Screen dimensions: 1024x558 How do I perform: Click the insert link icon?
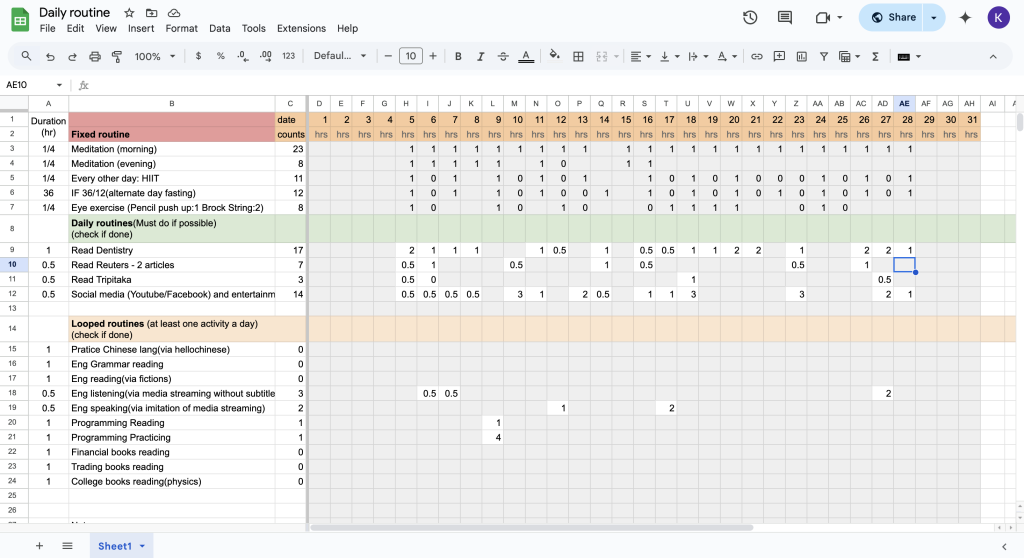[x=756, y=56]
